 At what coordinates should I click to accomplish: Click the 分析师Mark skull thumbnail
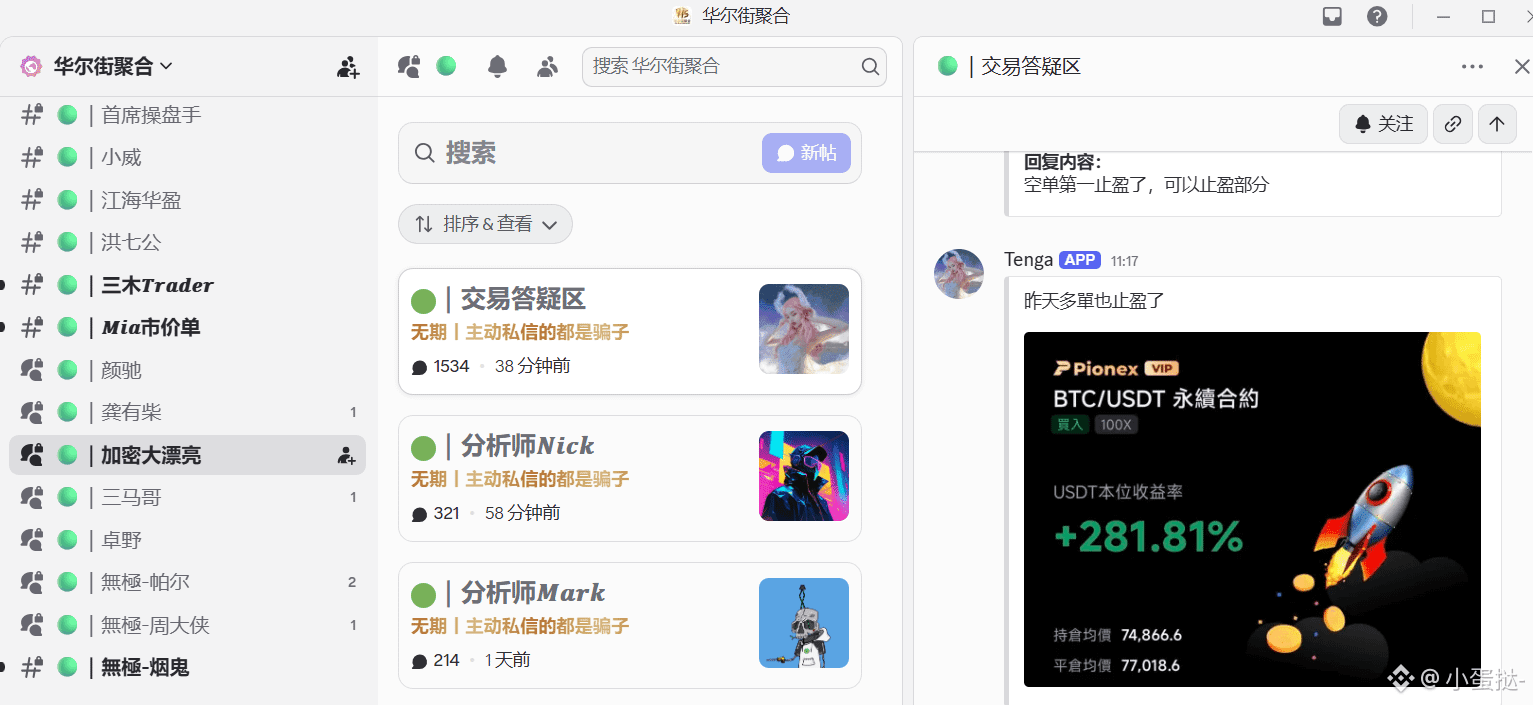[x=804, y=623]
